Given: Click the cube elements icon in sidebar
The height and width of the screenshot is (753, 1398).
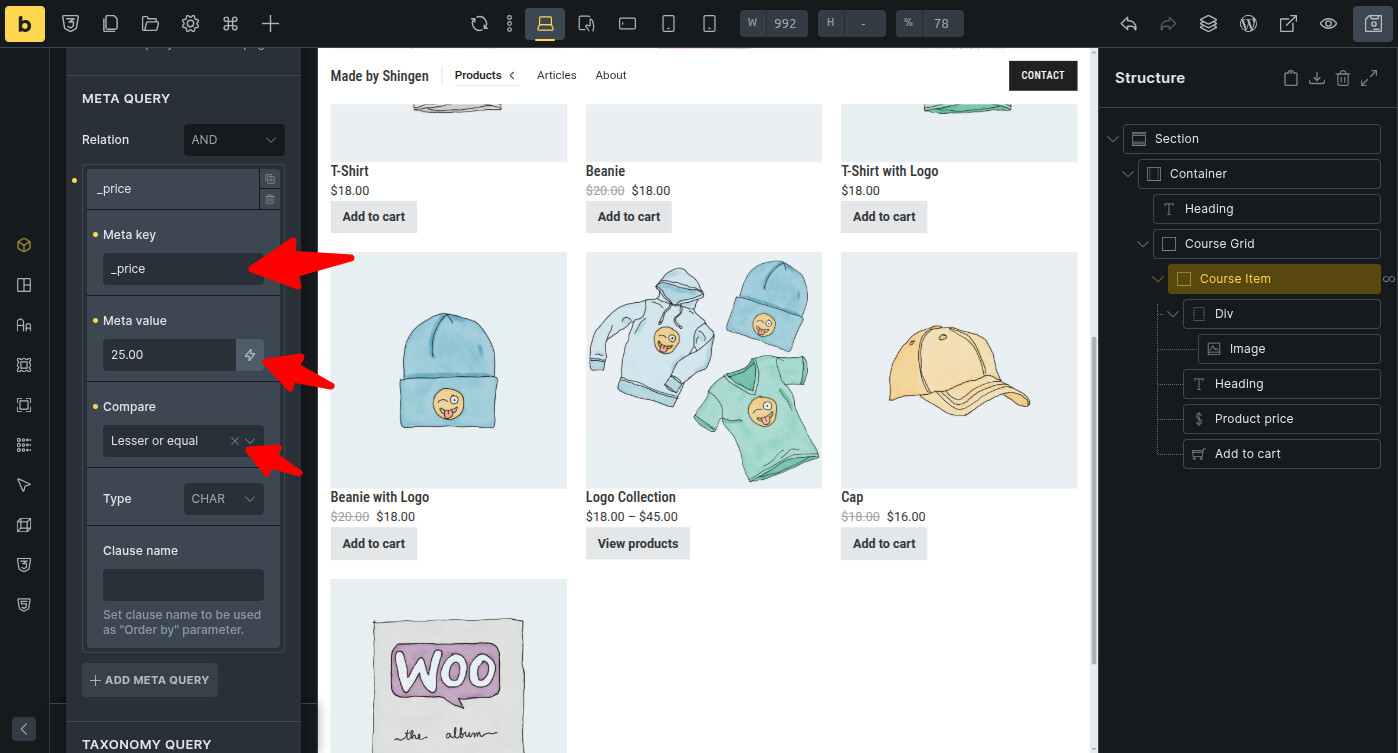Looking at the screenshot, I should pyautogui.click(x=24, y=245).
